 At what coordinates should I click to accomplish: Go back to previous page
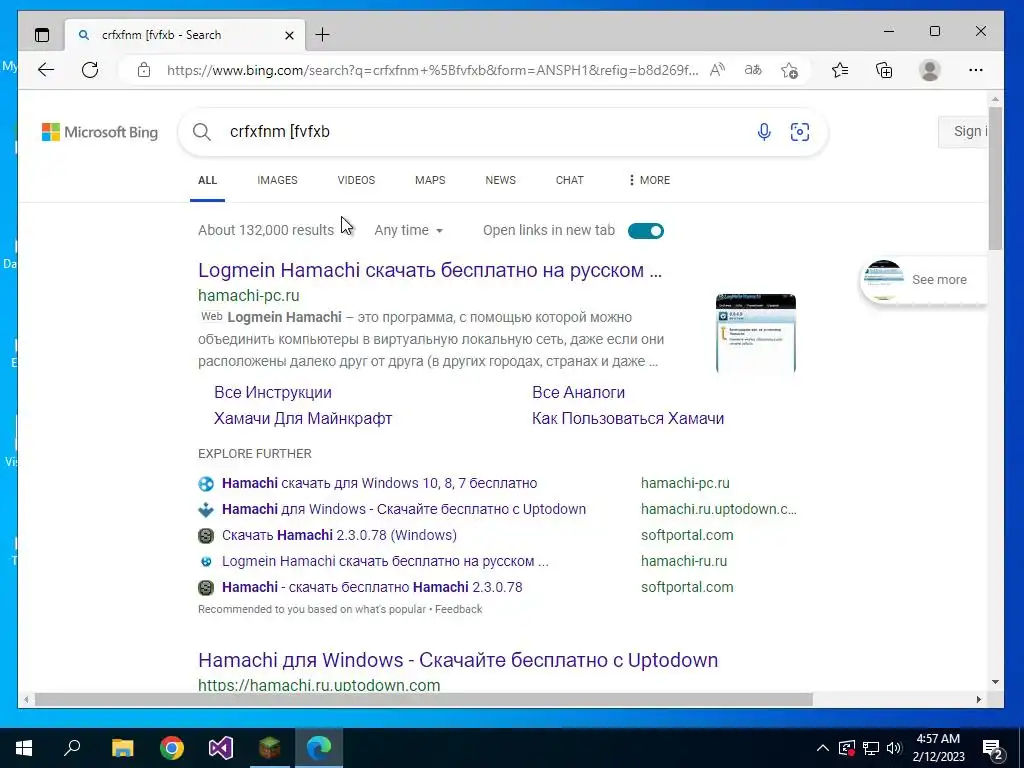46,70
